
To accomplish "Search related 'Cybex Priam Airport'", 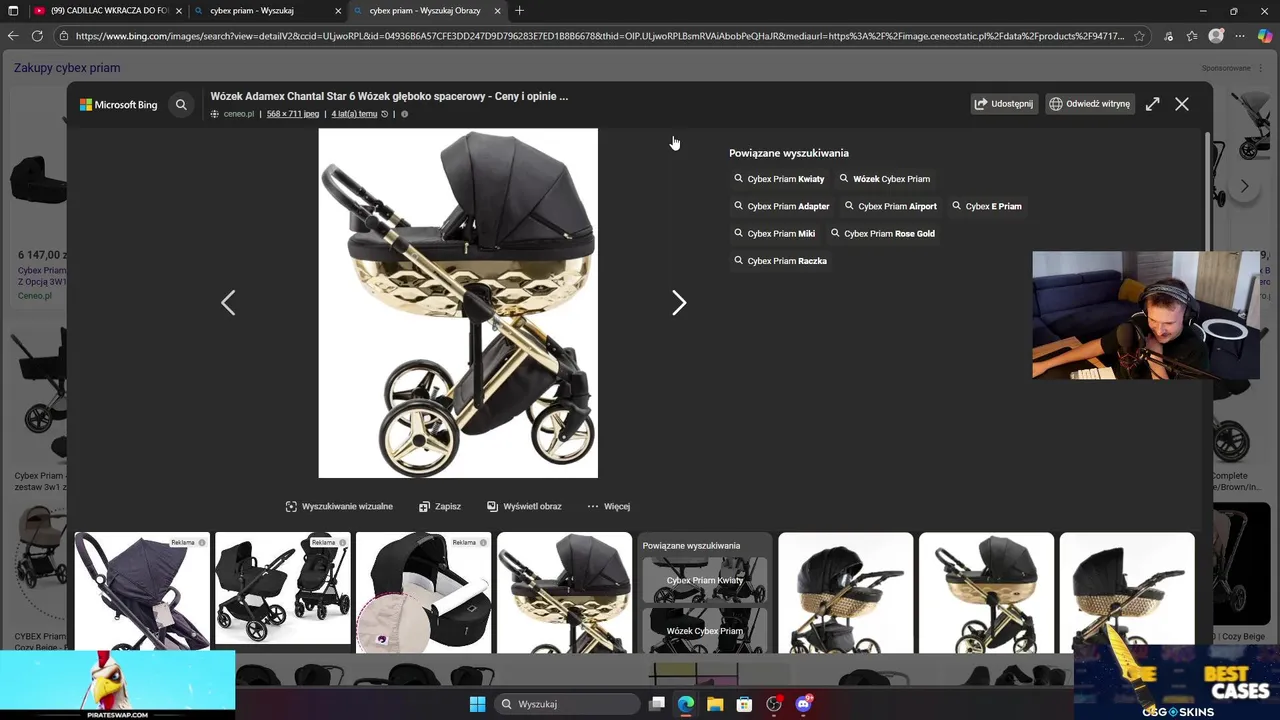I will pyautogui.click(x=891, y=206).
